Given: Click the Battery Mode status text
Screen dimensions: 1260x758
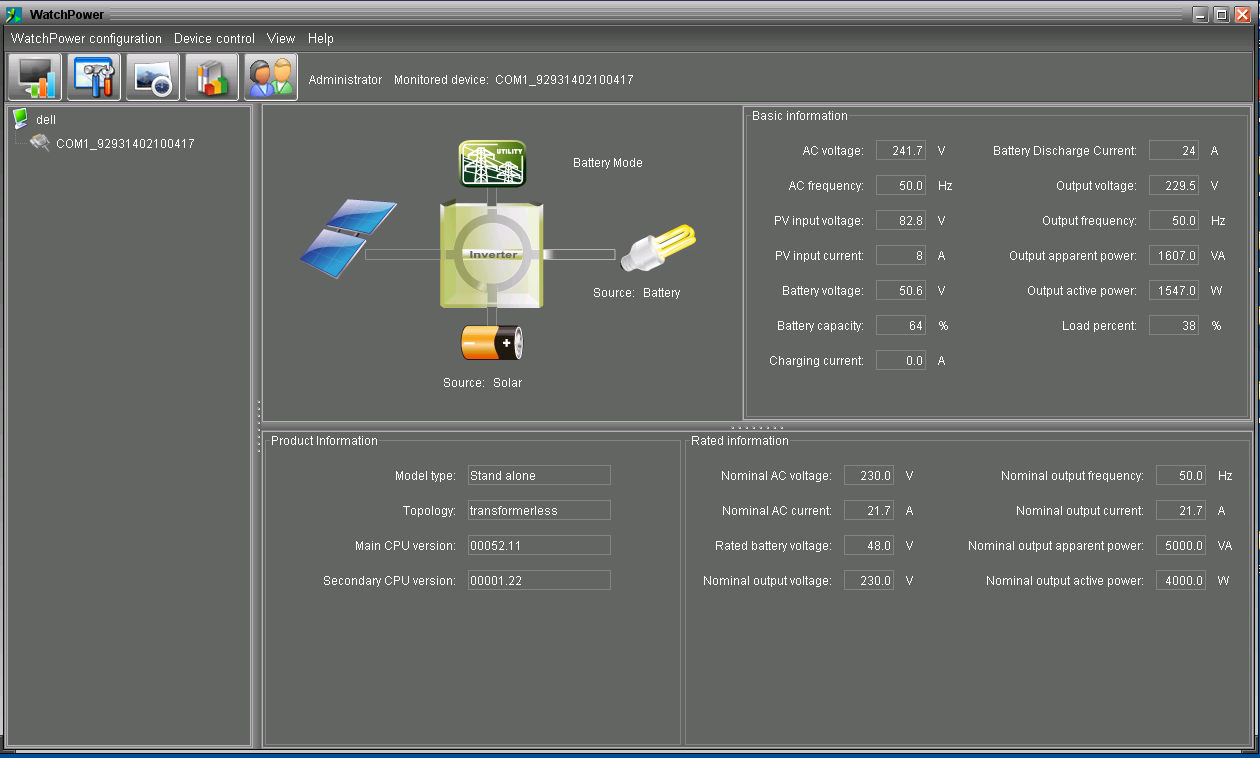Looking at the screenshot, I should [x=607, y=163].
